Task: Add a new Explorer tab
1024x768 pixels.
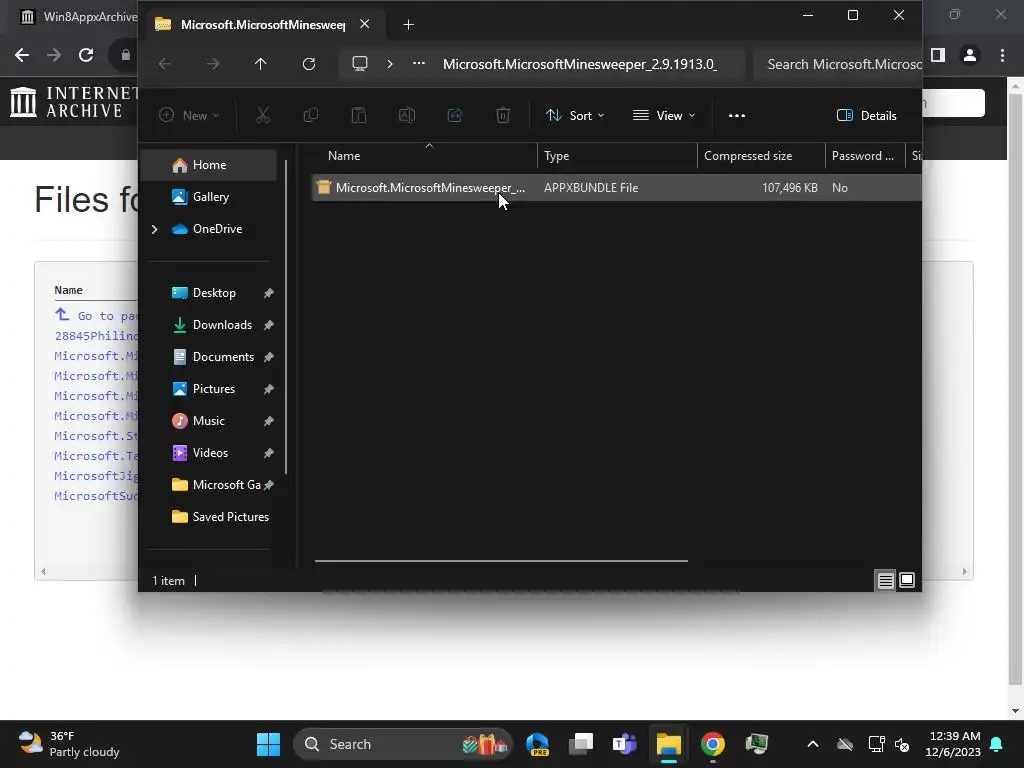Action: 408,25
